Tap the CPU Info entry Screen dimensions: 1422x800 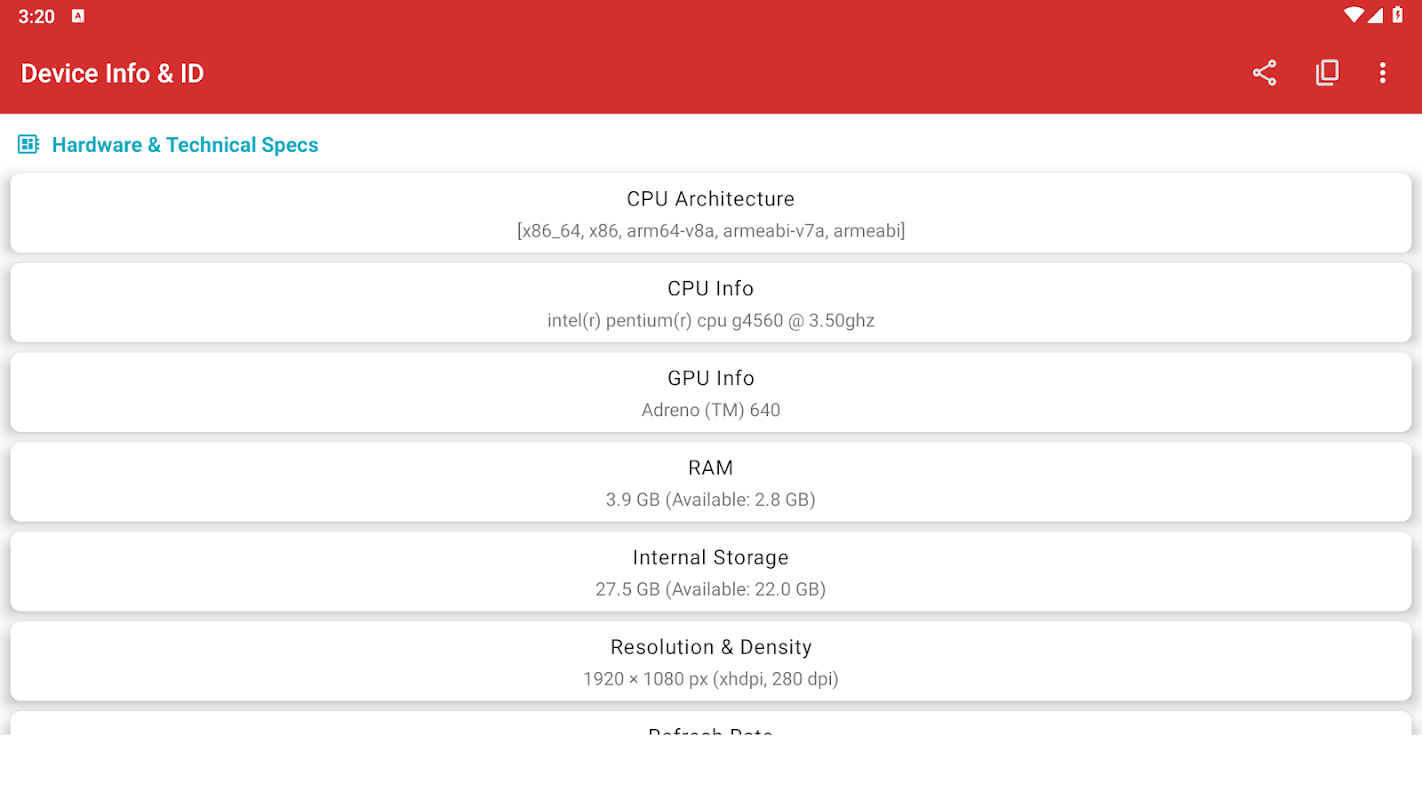click(710, 302)
